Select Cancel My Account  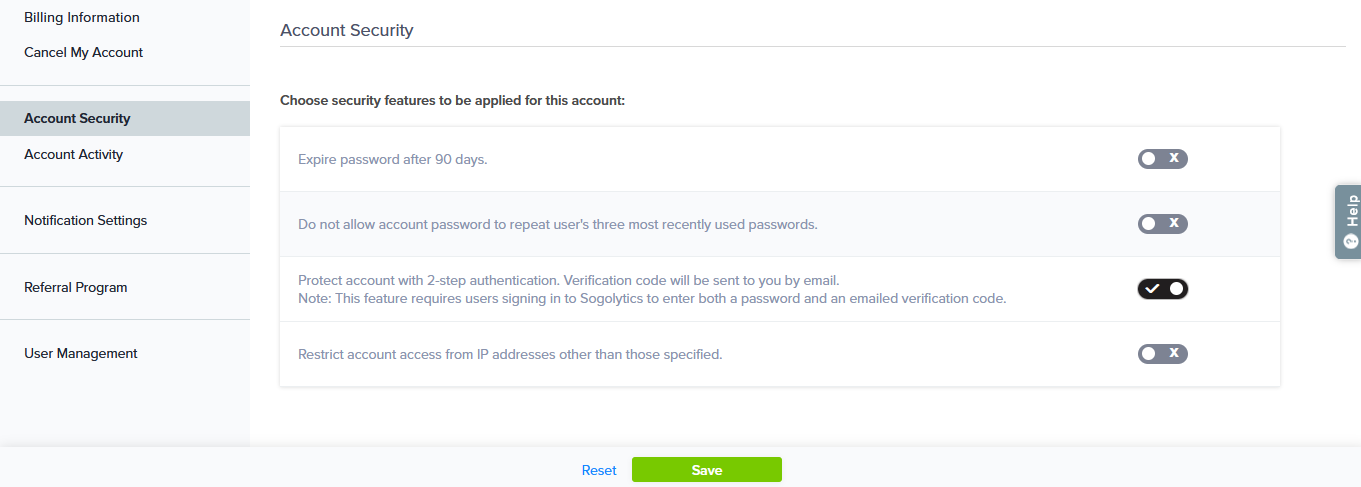(x=84, y=52)
